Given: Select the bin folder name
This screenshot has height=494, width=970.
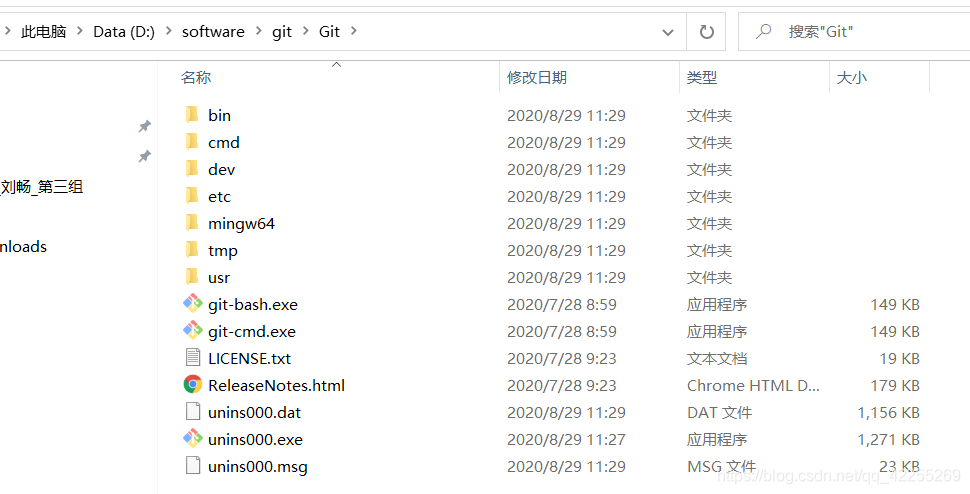Looking at the screenshot, I should (220, 115).
